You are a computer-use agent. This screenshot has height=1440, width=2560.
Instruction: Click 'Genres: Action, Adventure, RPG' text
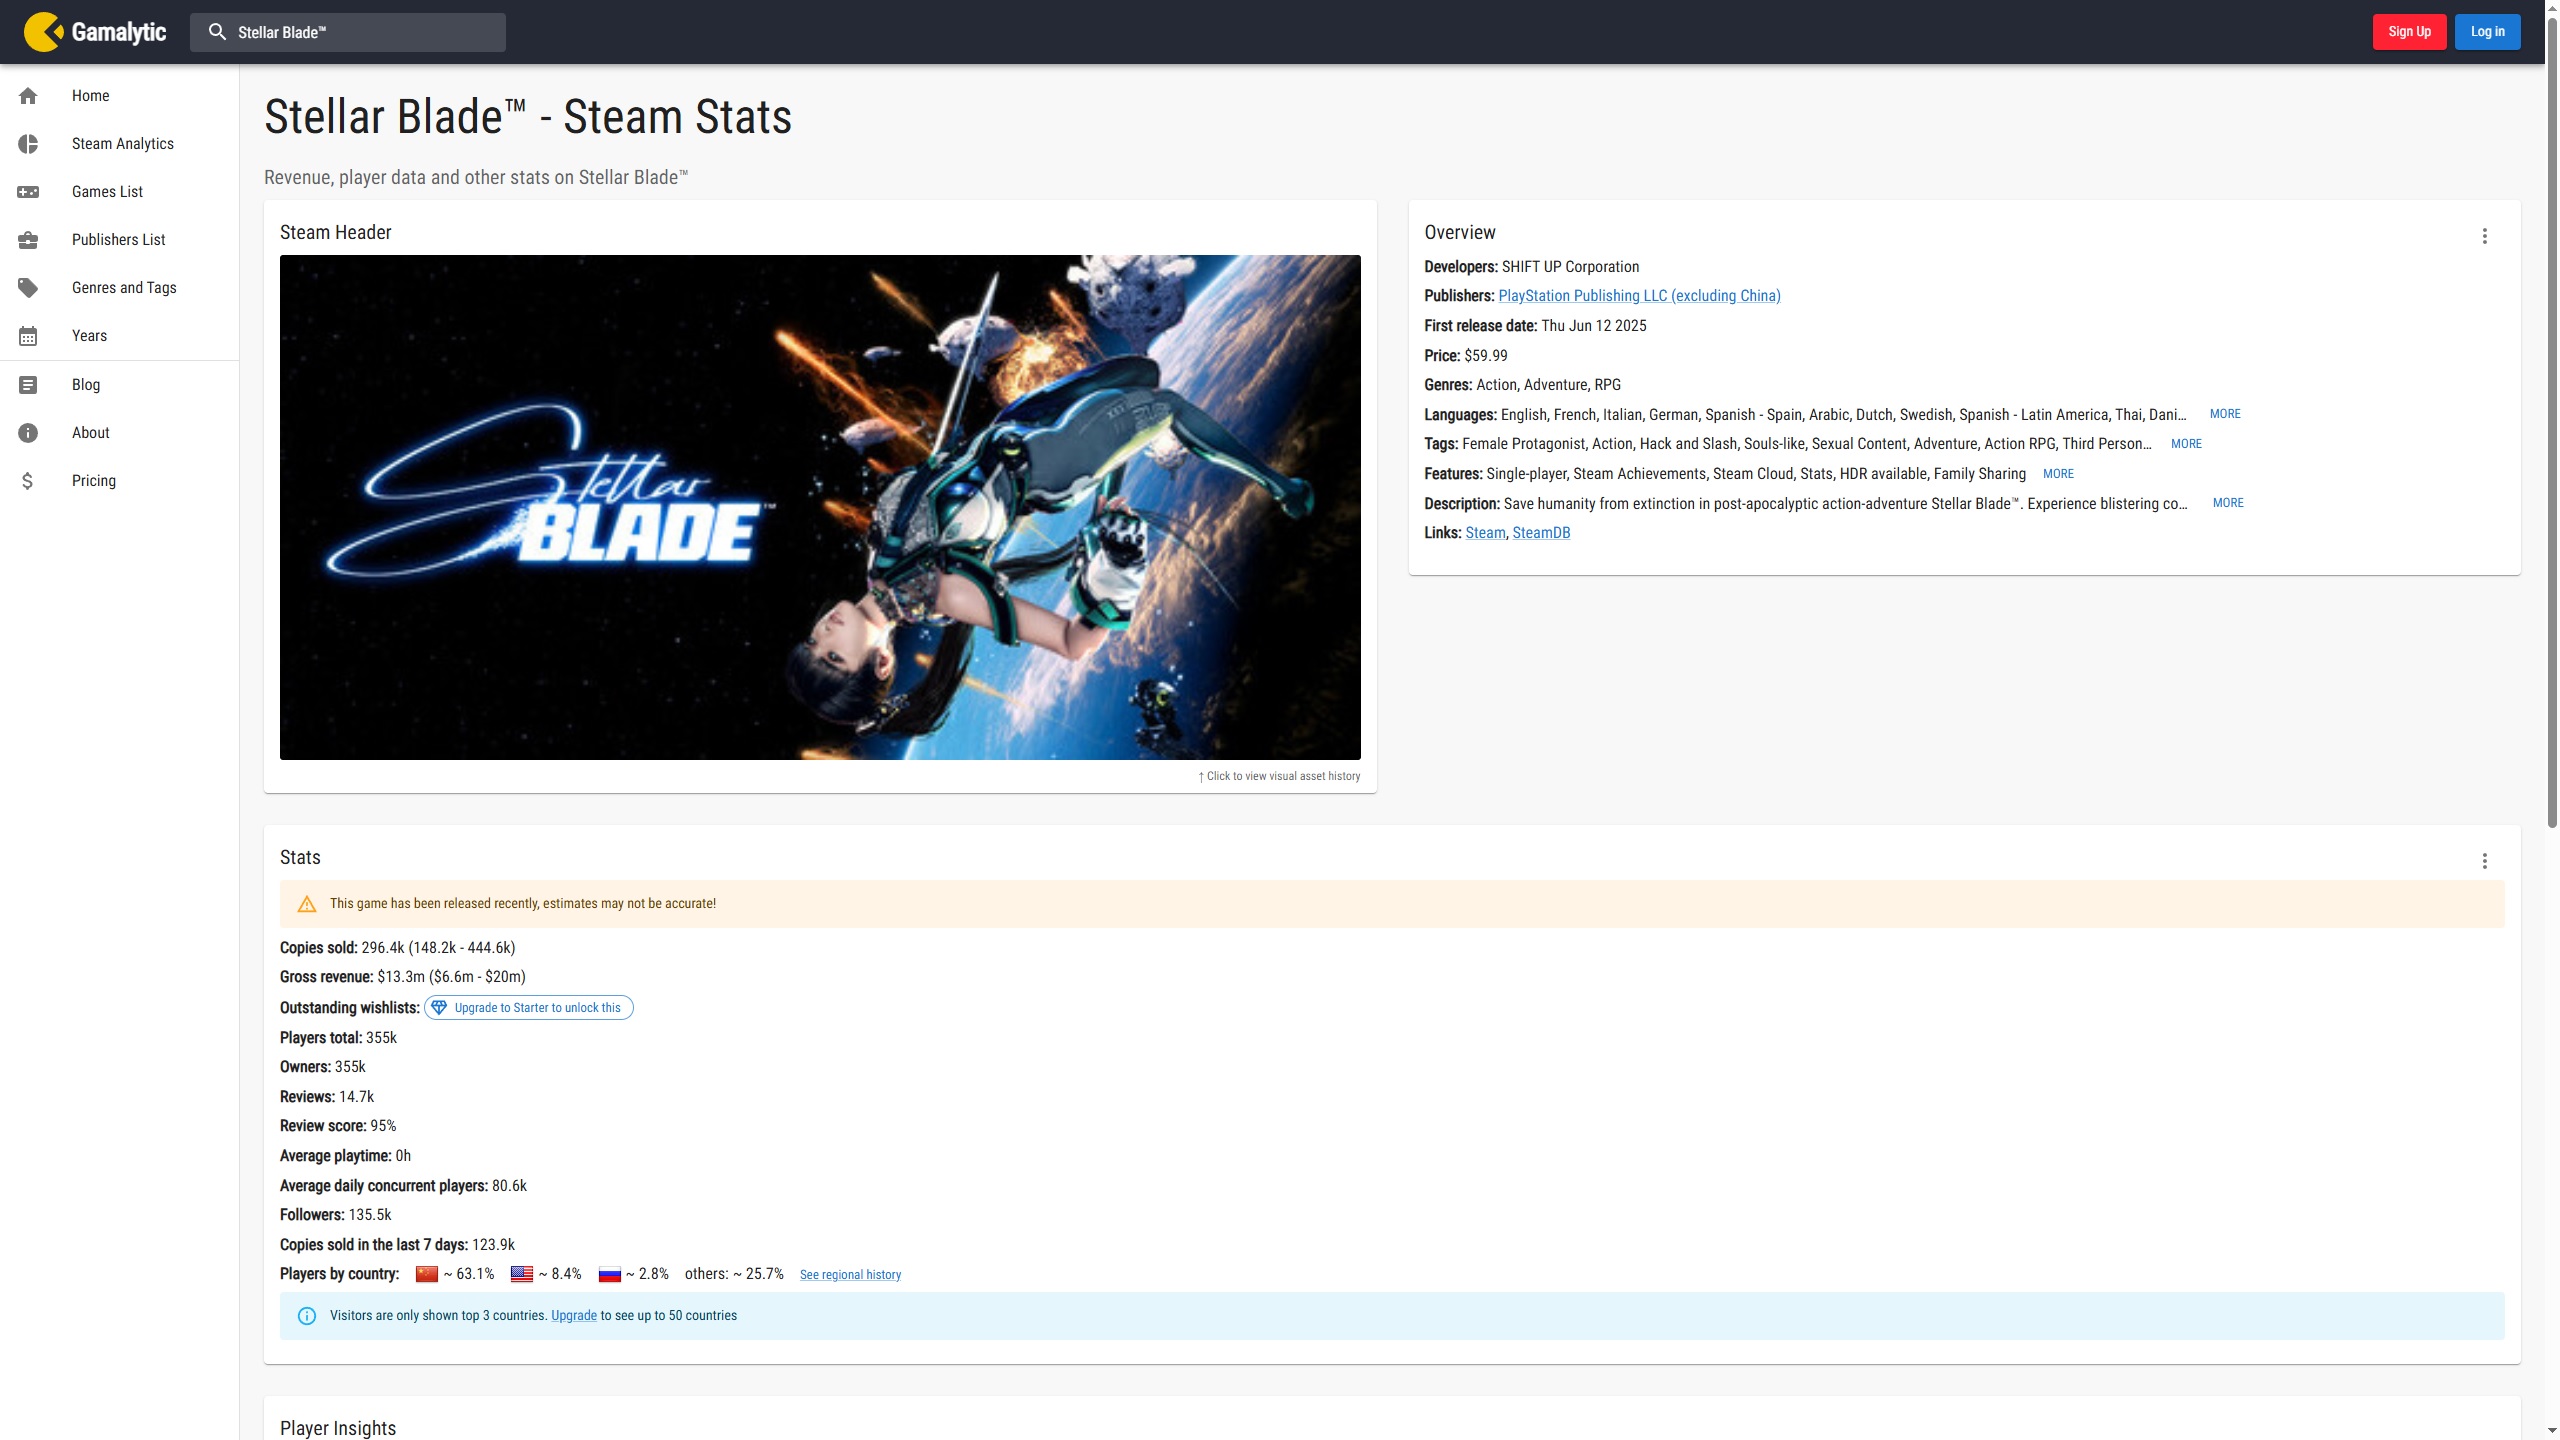[x=1523, y=385]
